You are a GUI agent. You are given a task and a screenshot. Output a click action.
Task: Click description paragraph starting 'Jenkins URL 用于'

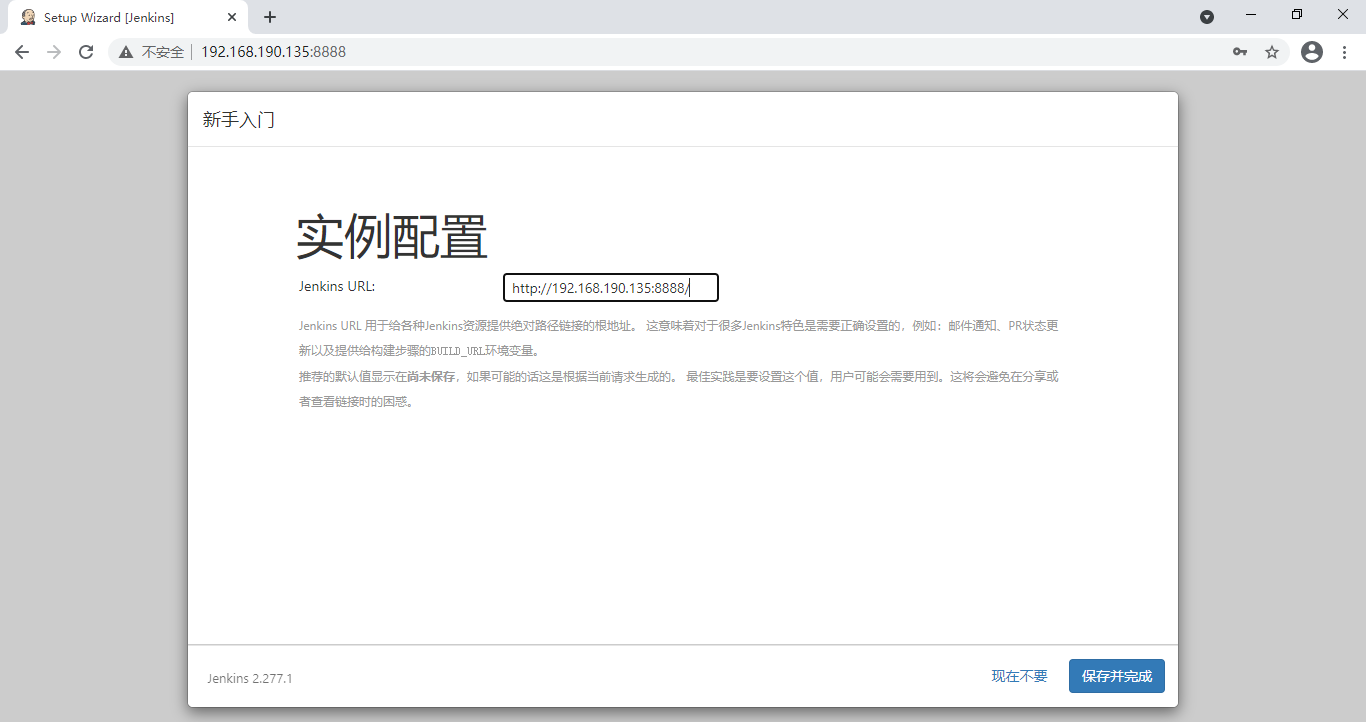(678, 338)
